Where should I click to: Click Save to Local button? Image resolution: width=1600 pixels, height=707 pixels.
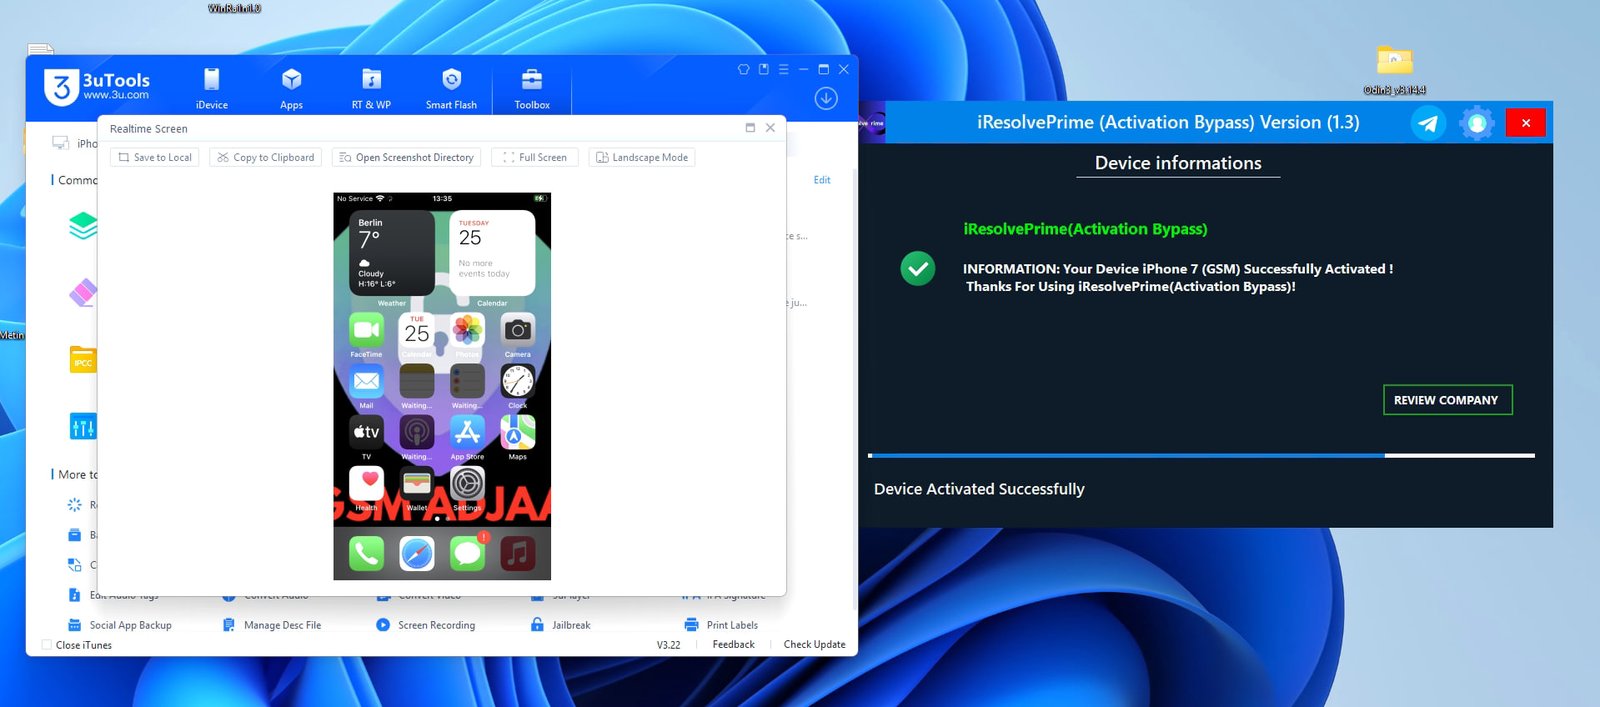155,157
